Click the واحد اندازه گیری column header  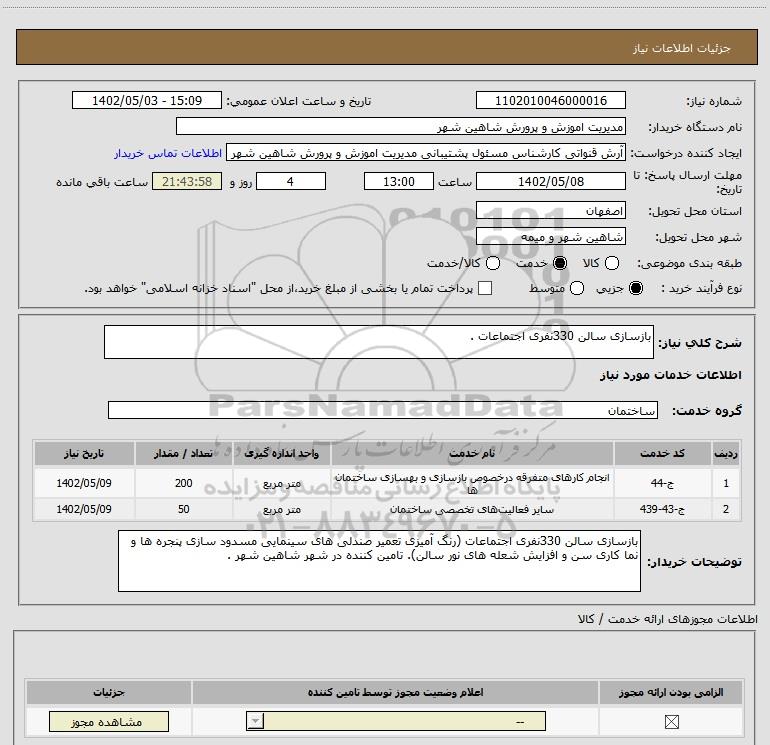point(281,453)
